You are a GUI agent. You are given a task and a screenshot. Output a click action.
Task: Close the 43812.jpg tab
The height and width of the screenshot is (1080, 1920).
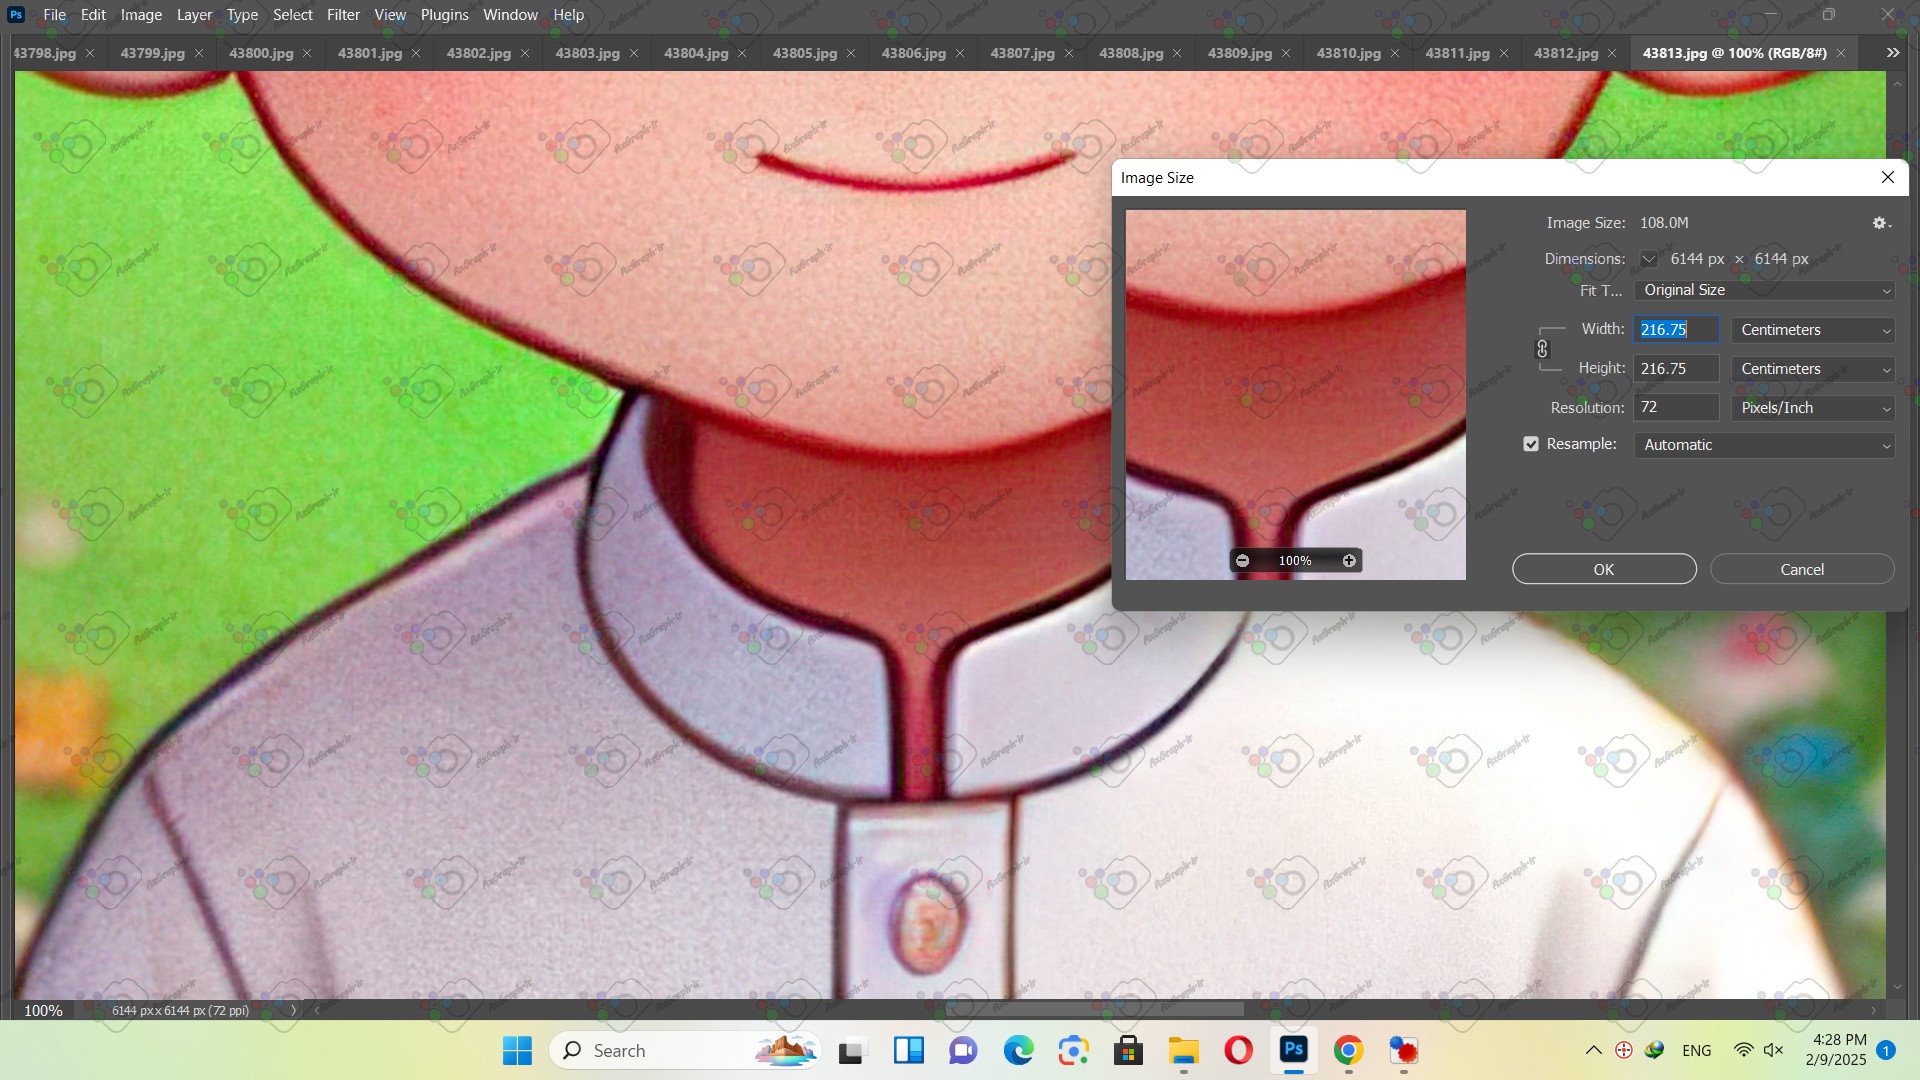(1612, 53)
